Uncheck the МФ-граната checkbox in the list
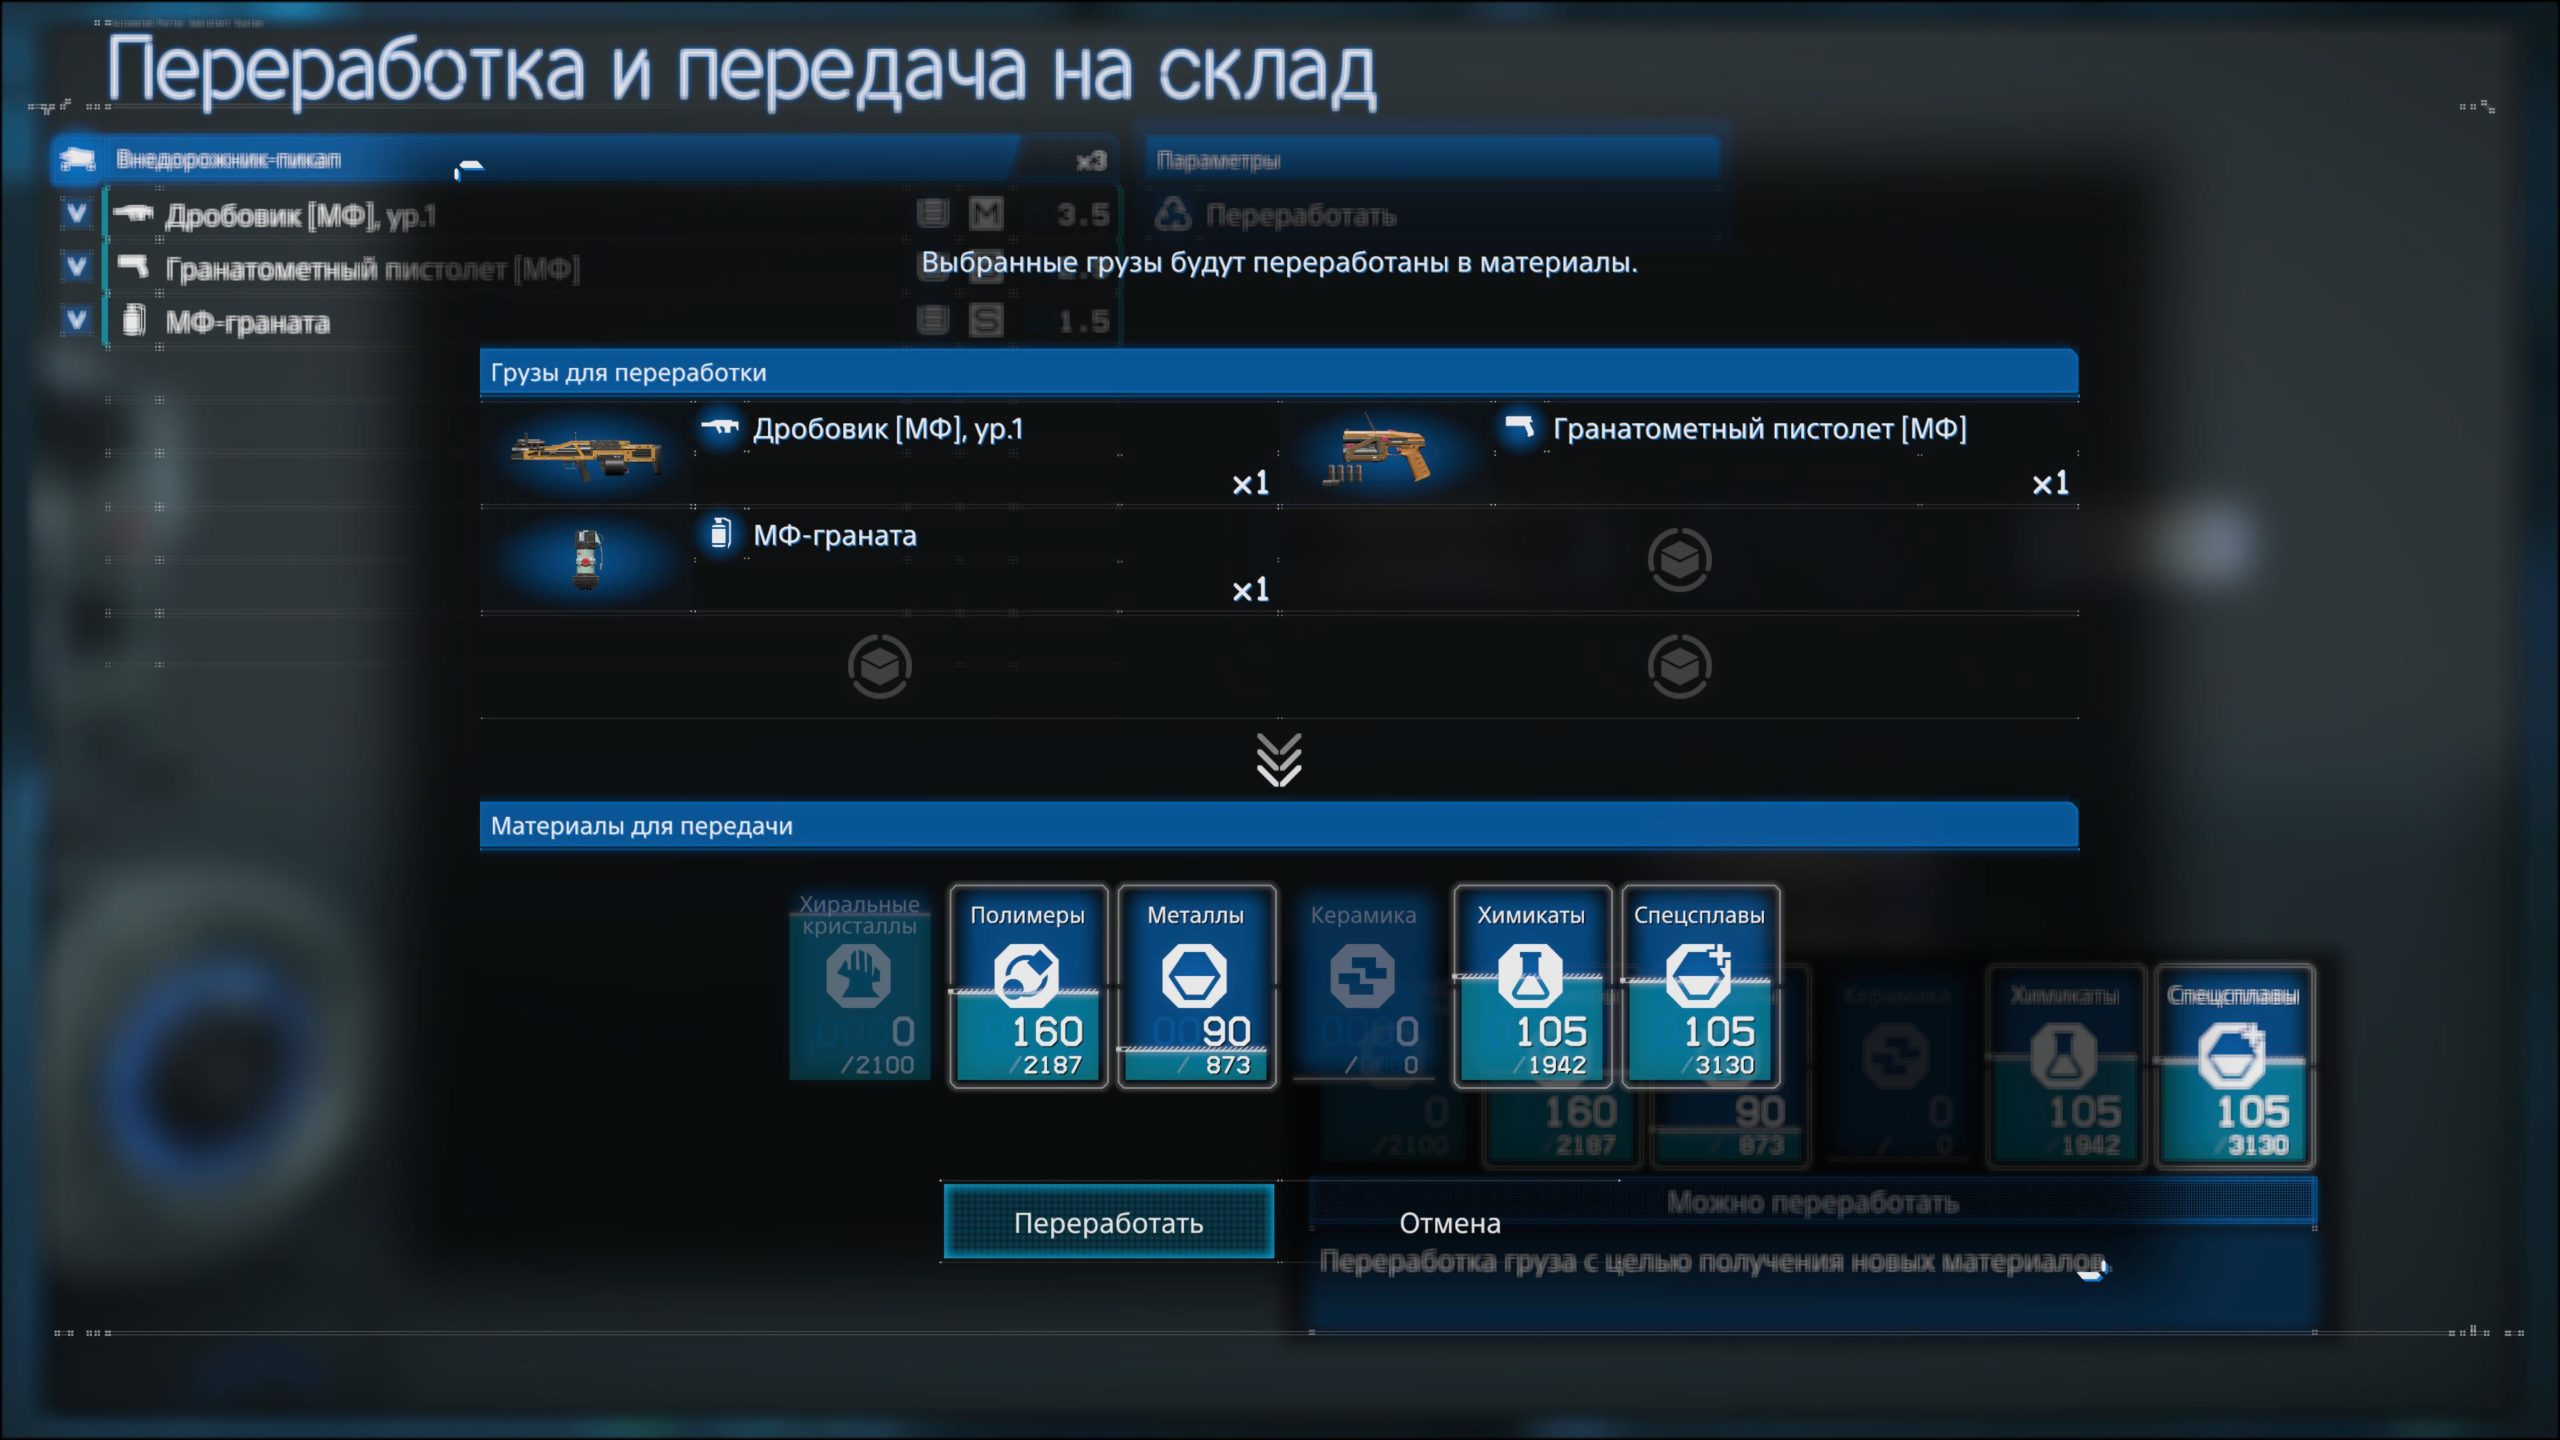 point(77,320)
